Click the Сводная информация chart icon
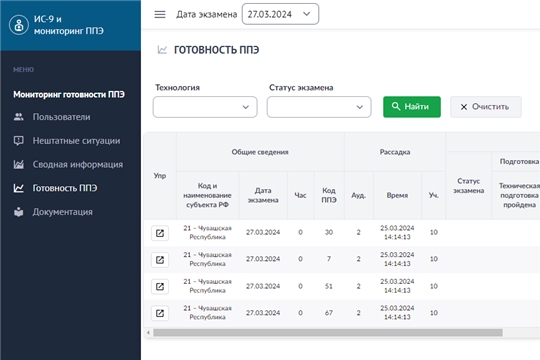540x360 pixels. pos(19,164)
